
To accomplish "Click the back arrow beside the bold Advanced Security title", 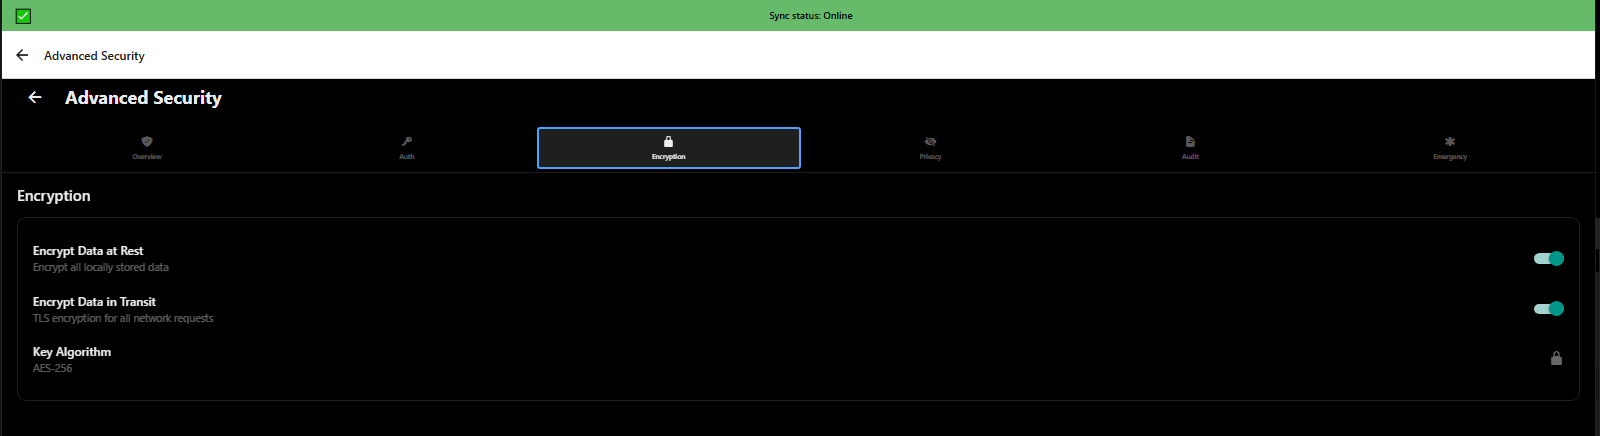I will pos(35,97).
